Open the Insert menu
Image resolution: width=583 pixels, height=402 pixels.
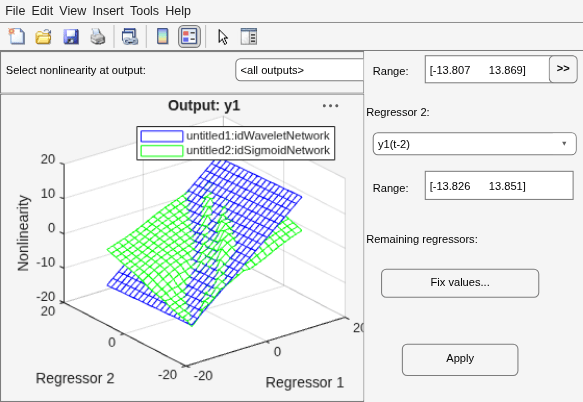(108, 11)
